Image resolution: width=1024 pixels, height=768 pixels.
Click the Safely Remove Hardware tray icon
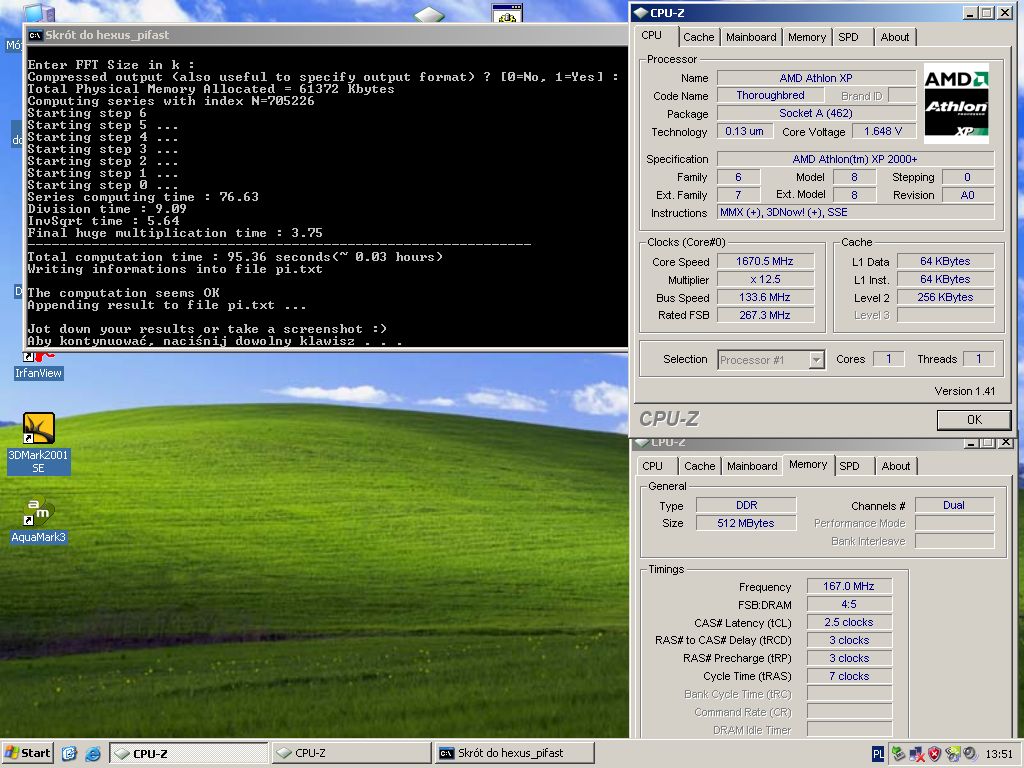[x=899, y=754]
